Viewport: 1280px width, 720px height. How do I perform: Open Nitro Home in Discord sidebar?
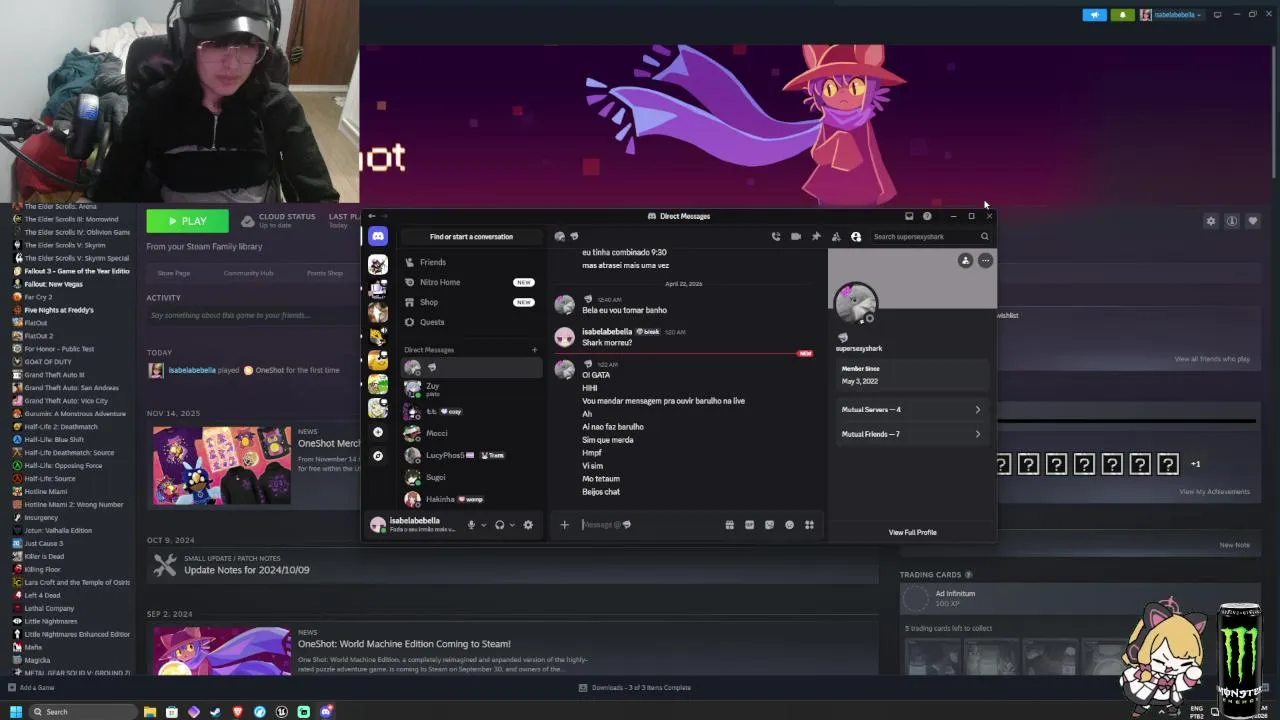(470, 282)
